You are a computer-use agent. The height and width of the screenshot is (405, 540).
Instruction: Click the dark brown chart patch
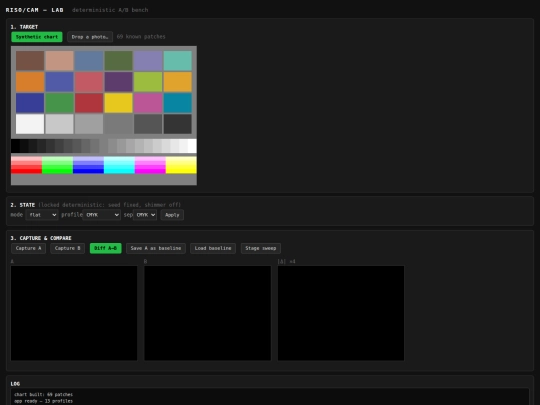click(x=30, y=61)
